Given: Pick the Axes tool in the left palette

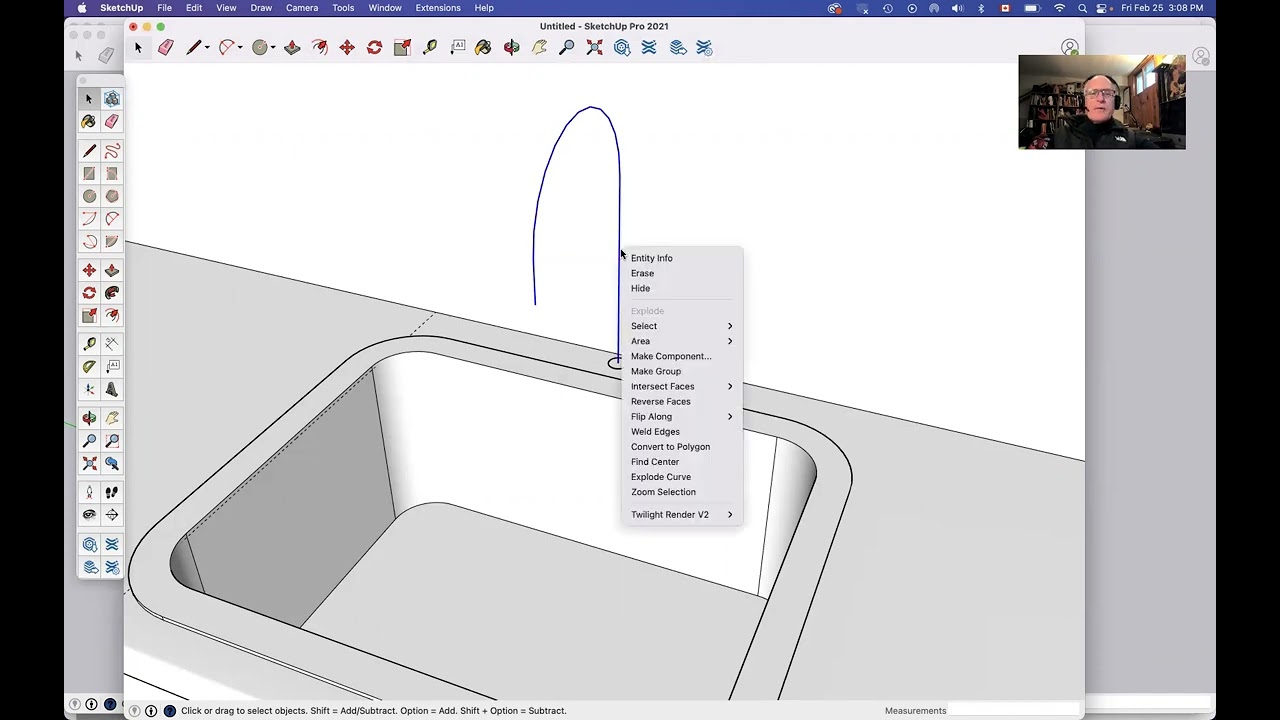Looking at the screenshot, I should pyautogui.click(x=89, y=390).
